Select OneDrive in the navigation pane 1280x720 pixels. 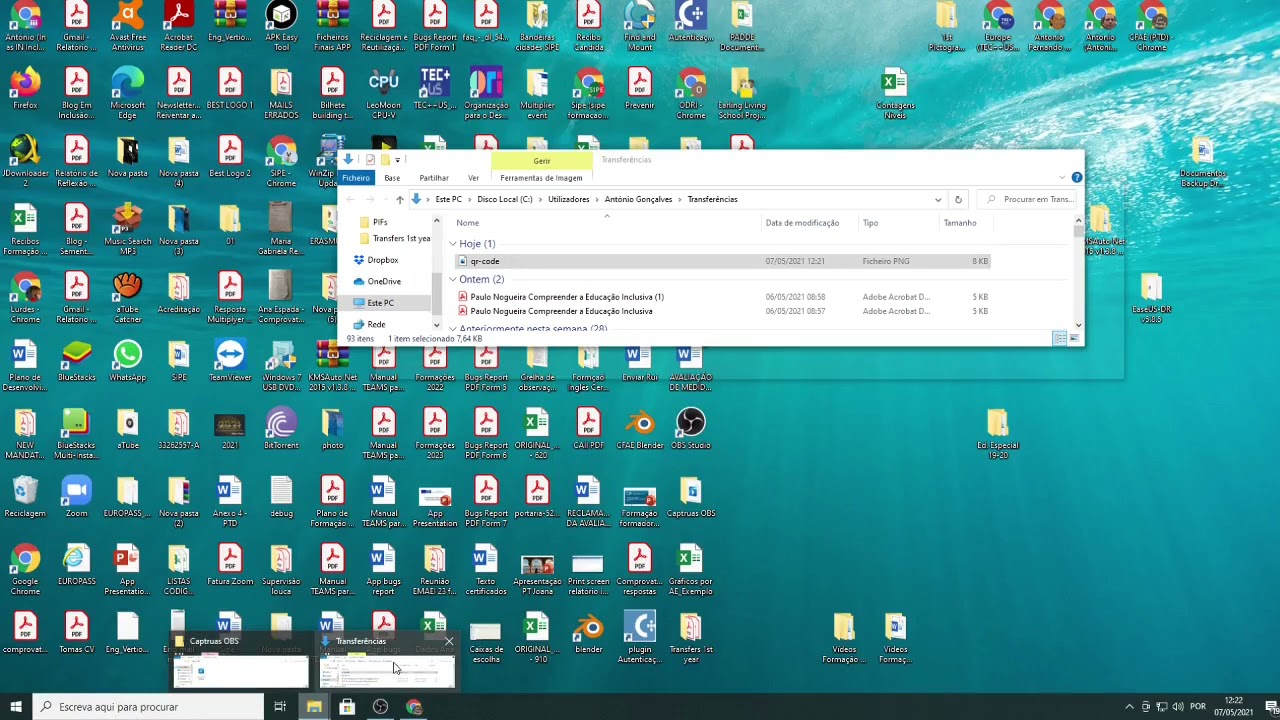[x=384, y=282]
